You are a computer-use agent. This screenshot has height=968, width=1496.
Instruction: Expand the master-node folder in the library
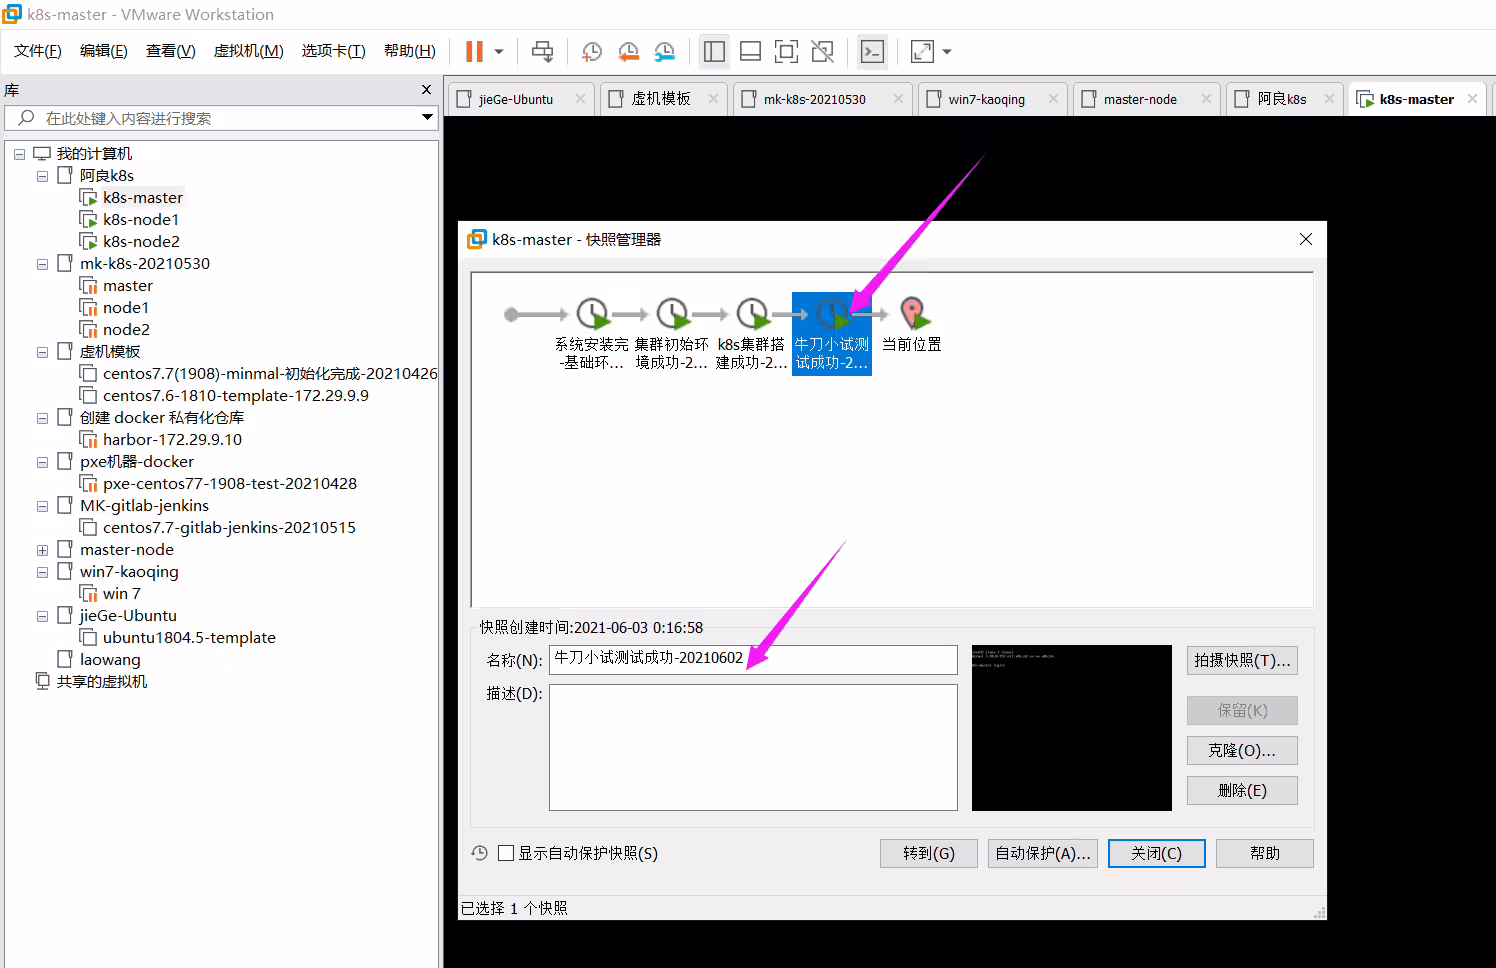tap(42, 550)
